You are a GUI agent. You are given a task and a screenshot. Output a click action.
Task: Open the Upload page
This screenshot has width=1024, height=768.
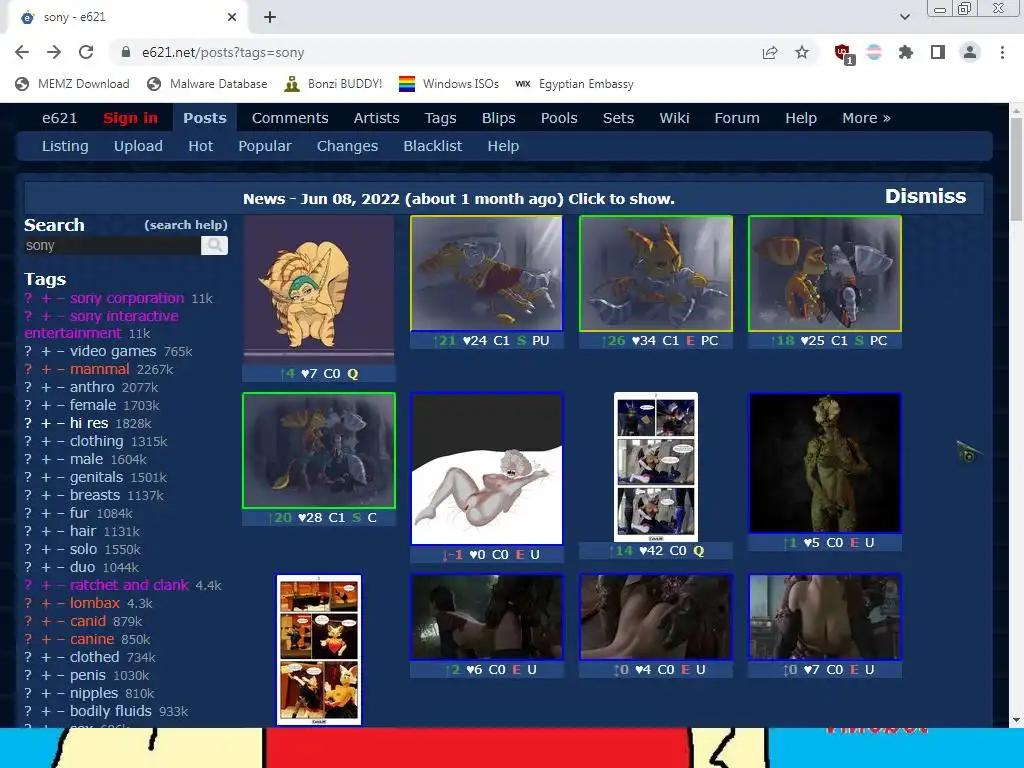pyautogui.click(x=138, y=146)
